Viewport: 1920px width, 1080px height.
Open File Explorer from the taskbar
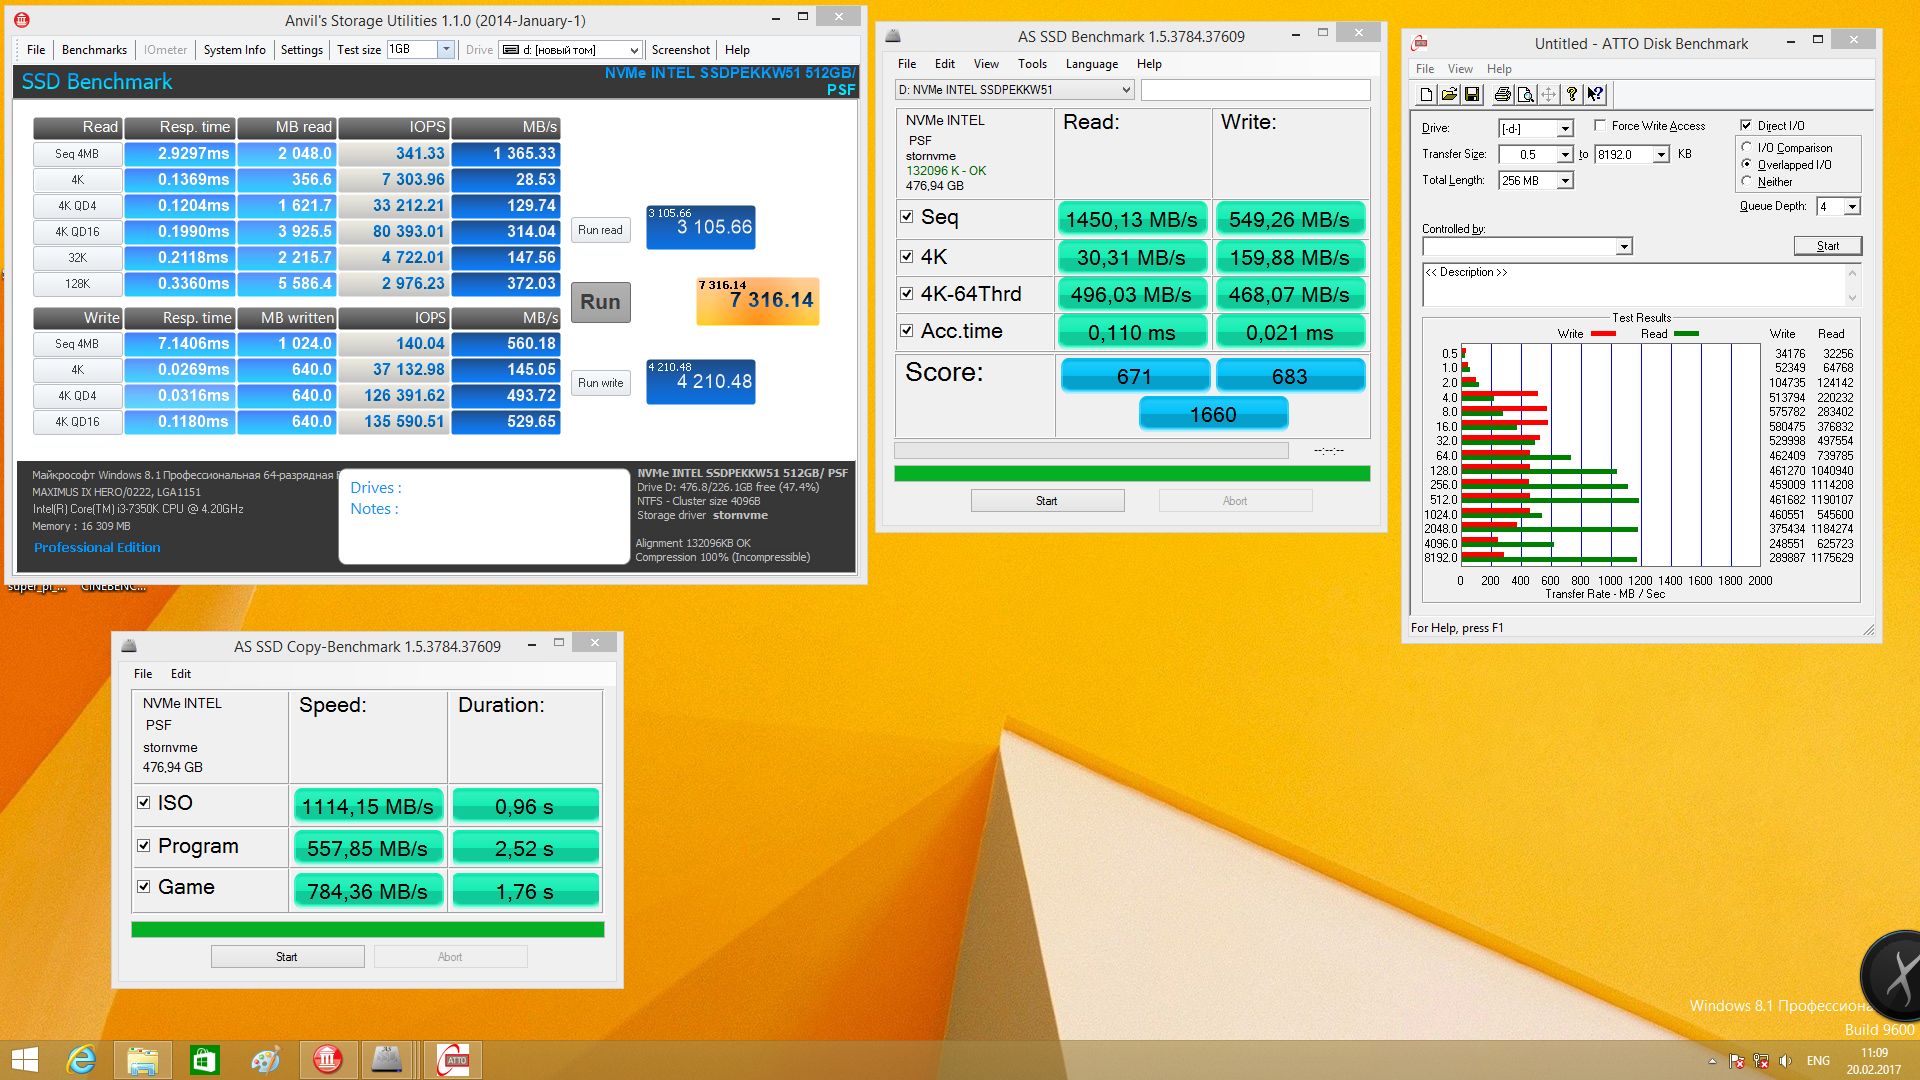click(x=142, y=1060)
